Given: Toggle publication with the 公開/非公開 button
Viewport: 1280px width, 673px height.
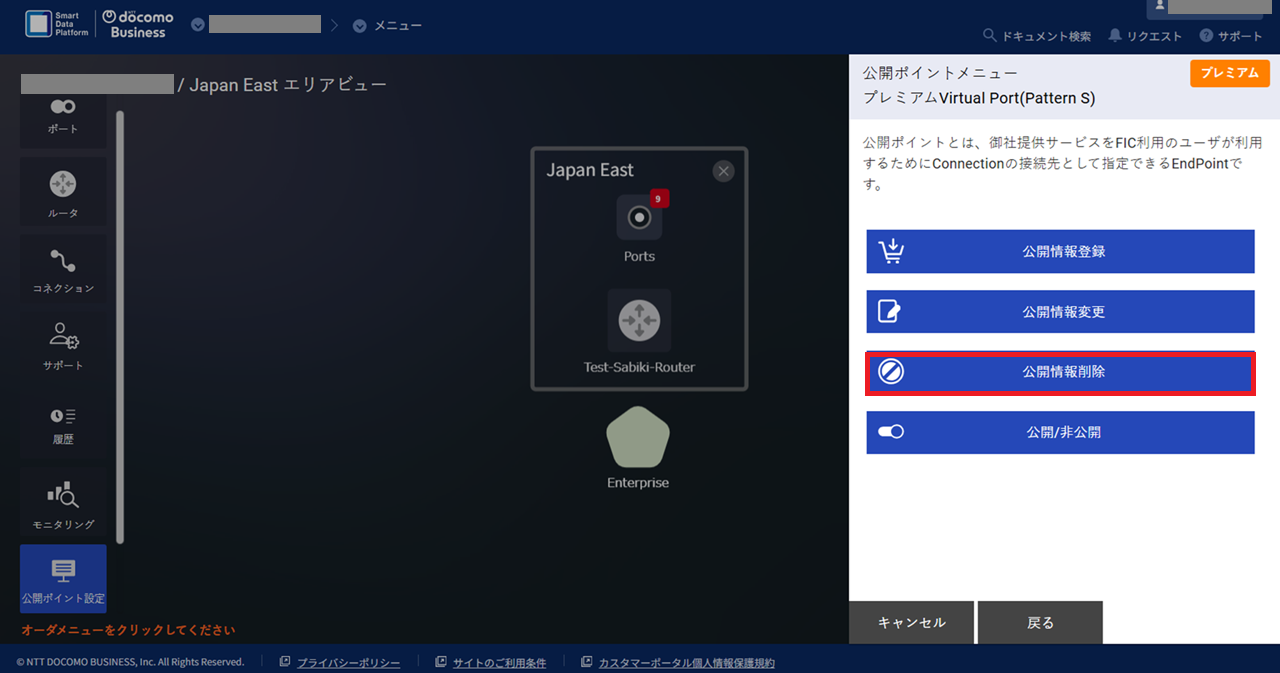Looking at the screenshot, I should pyautogui.click(x=1059, y=432).
